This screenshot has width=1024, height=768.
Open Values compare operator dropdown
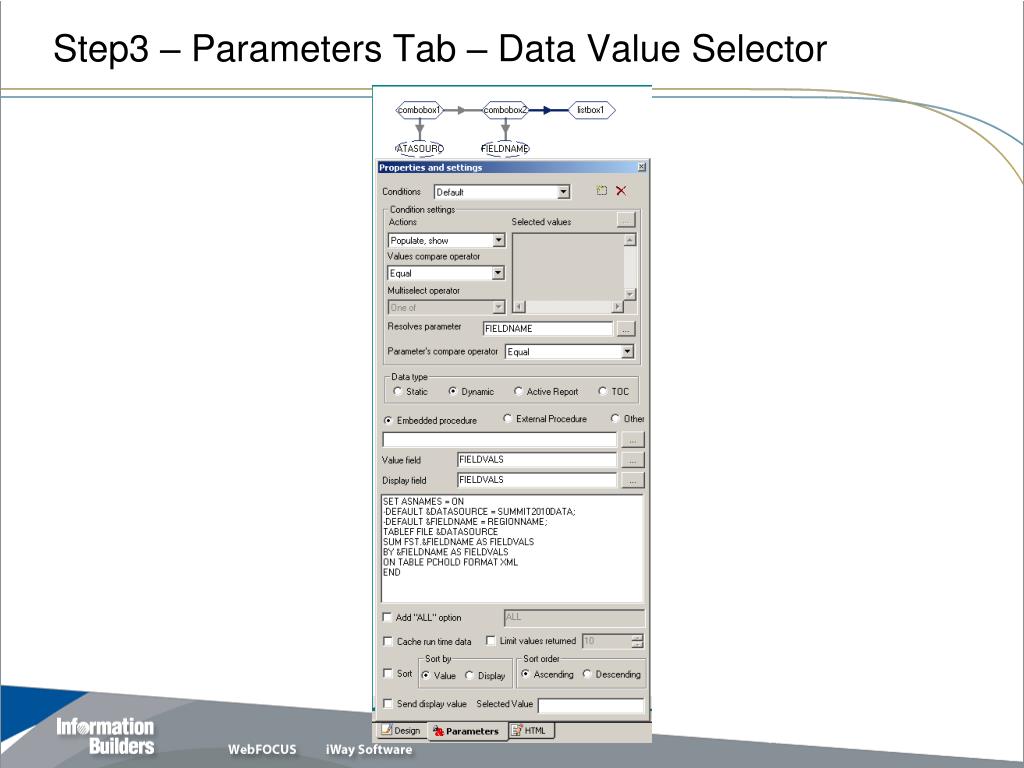pyautogui.click(x=498, y=273)
